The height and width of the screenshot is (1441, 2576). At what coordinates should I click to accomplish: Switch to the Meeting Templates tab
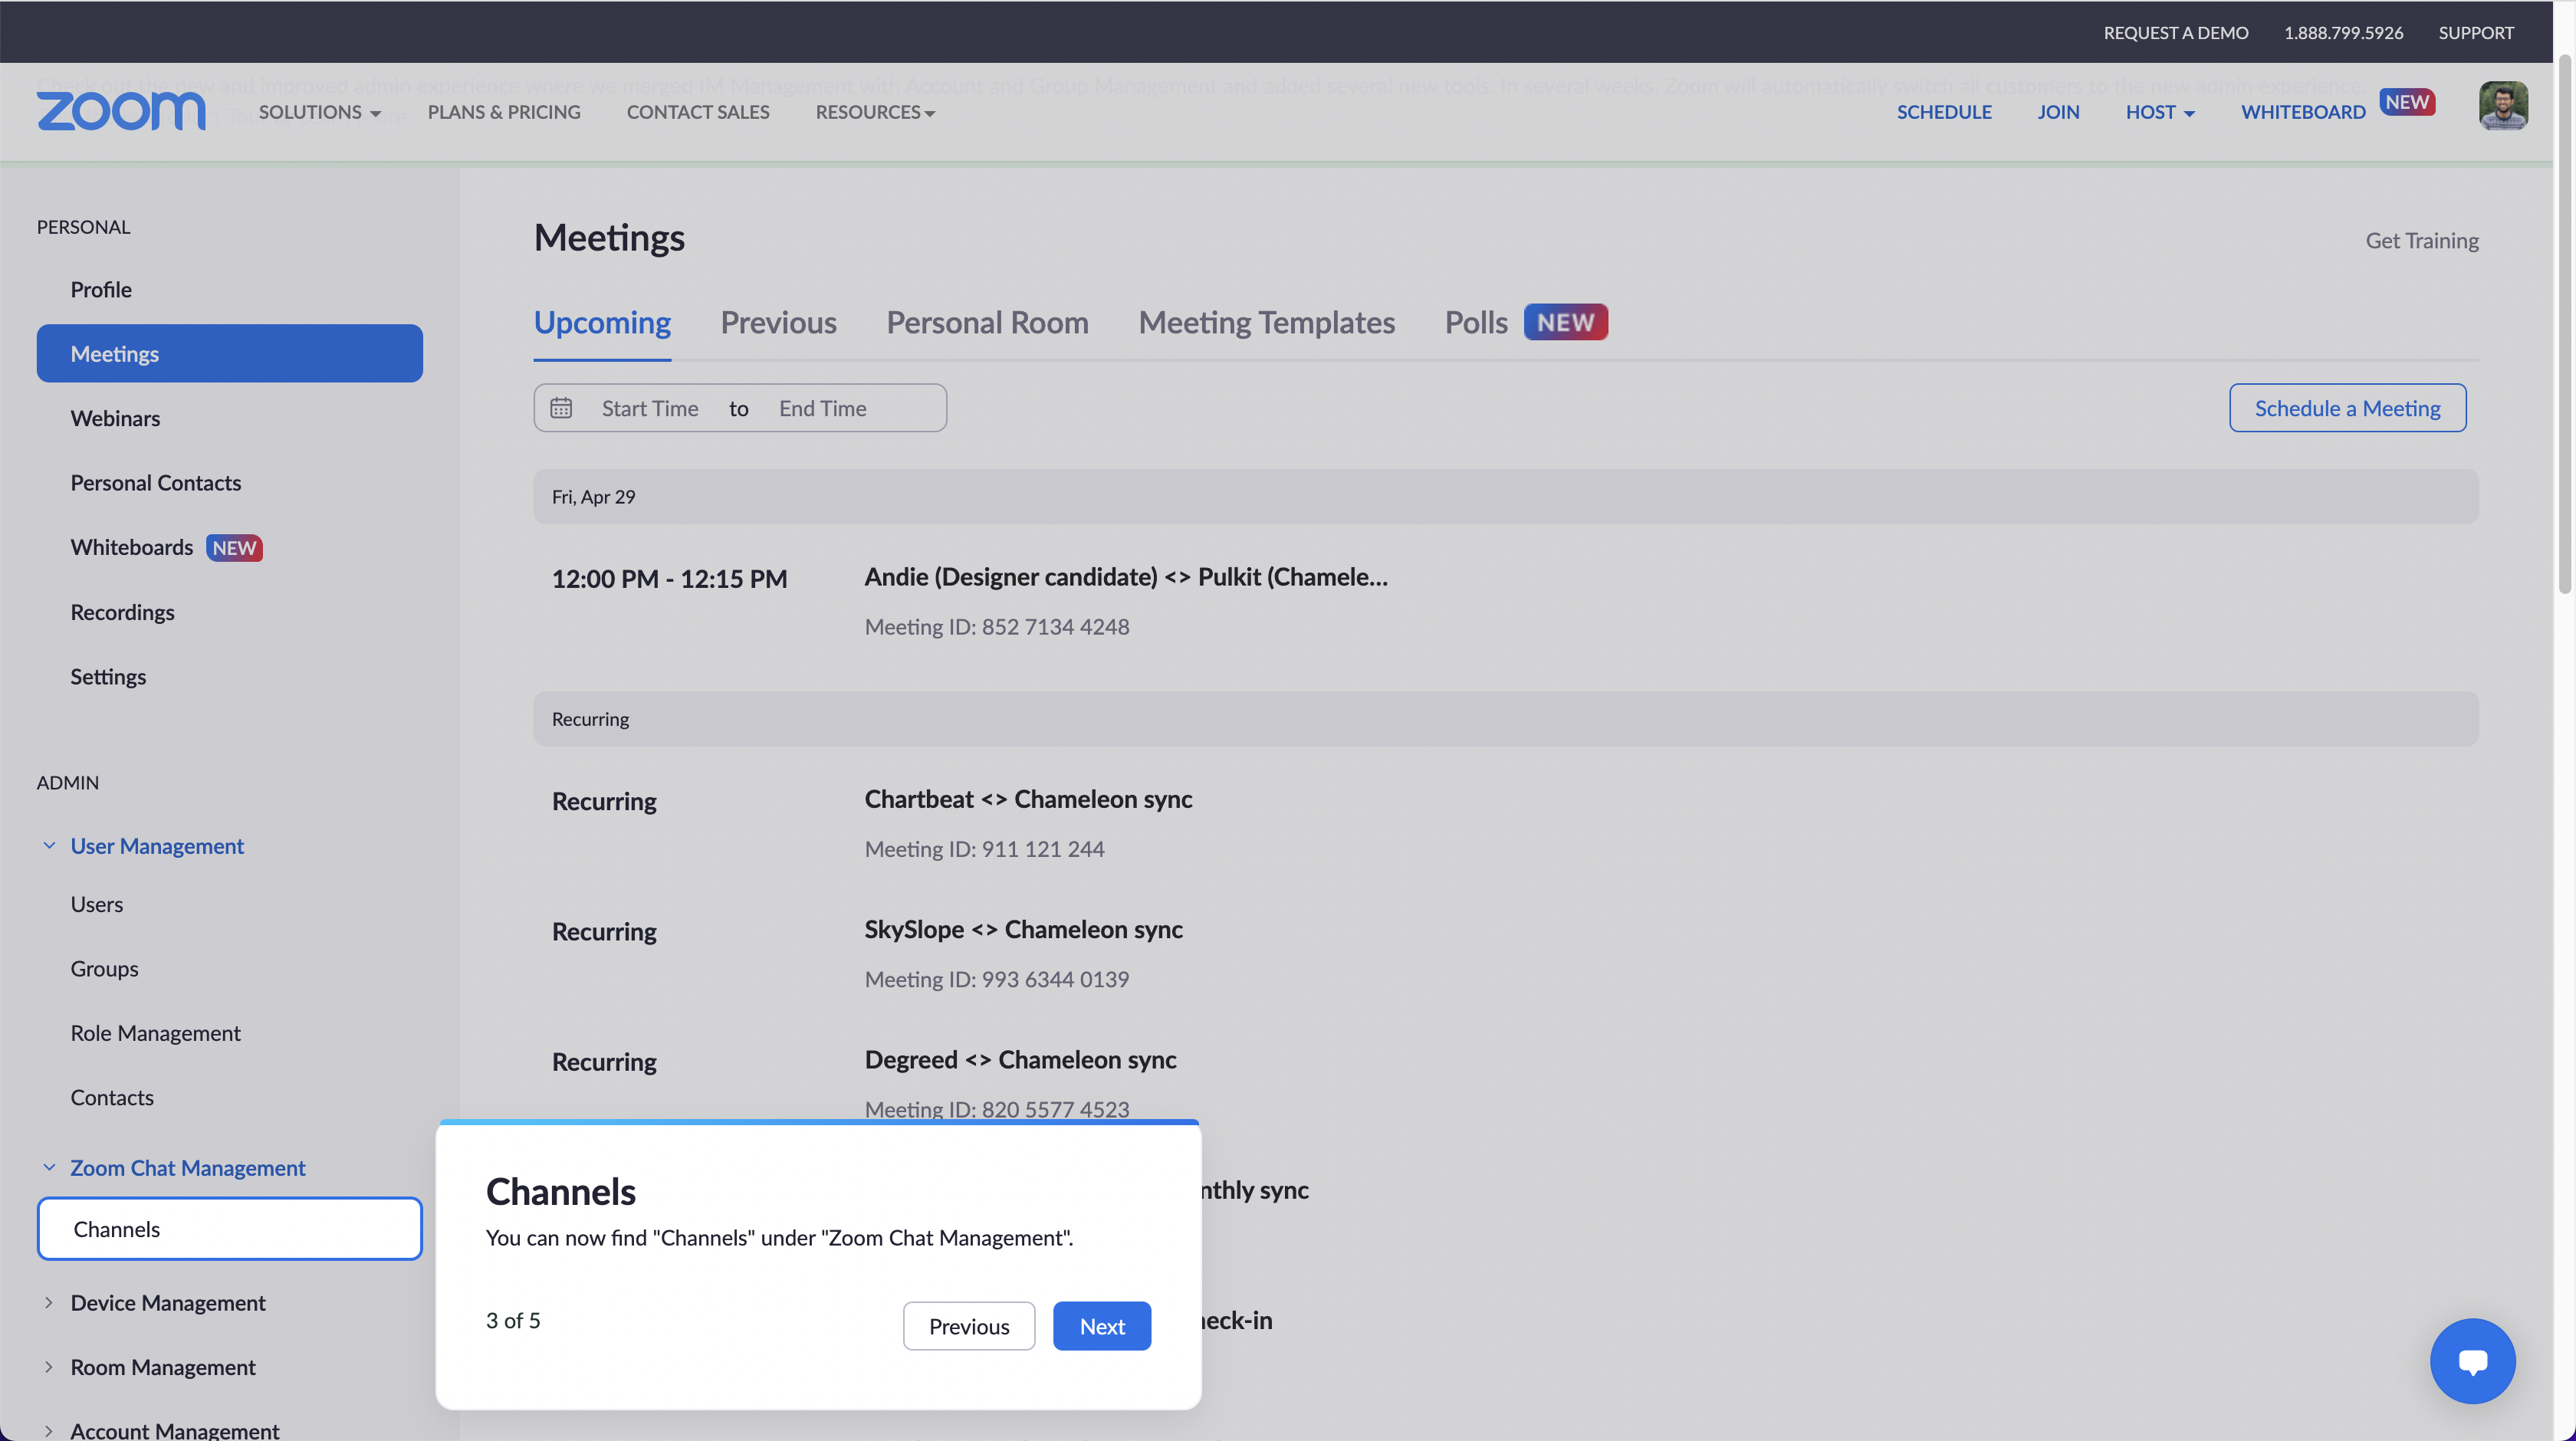pyautogui.click(x=1266, y=322)
